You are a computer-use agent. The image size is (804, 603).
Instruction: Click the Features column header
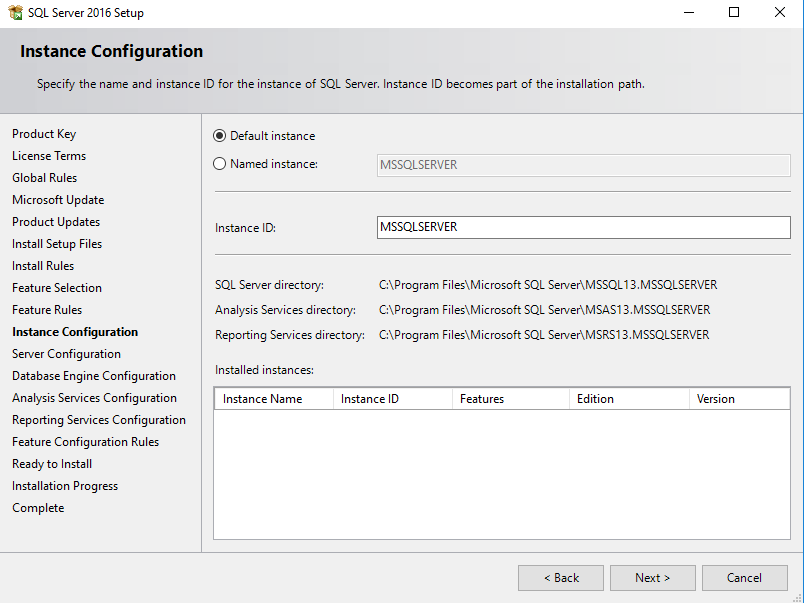(511, 399)
